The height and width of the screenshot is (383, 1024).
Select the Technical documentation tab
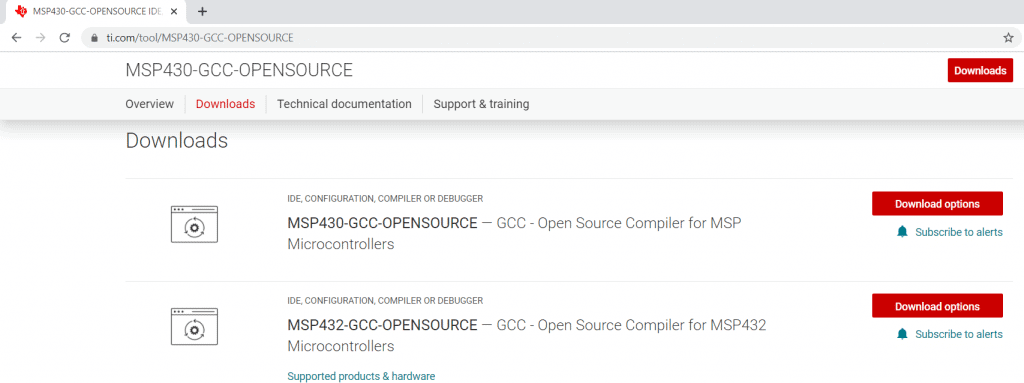[x=344, y=104]
